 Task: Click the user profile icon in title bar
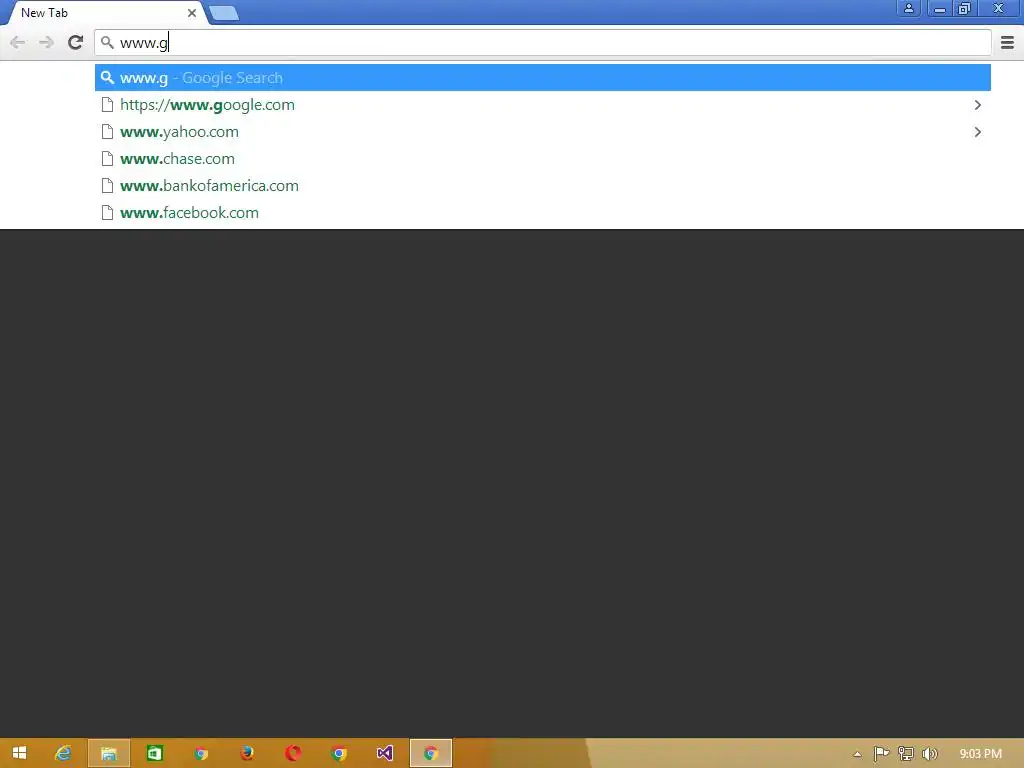click(908, 8)
